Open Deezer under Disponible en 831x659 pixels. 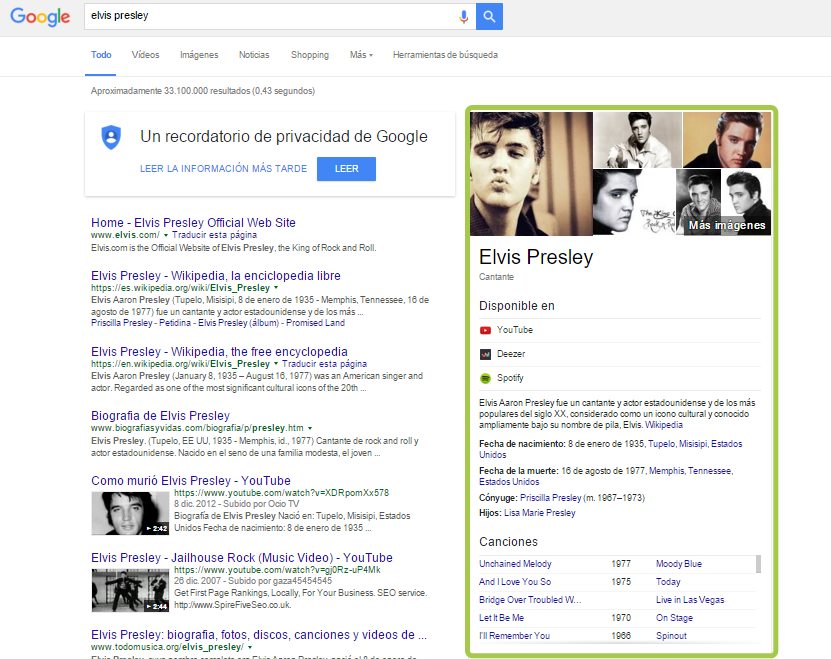click(511, 354)
